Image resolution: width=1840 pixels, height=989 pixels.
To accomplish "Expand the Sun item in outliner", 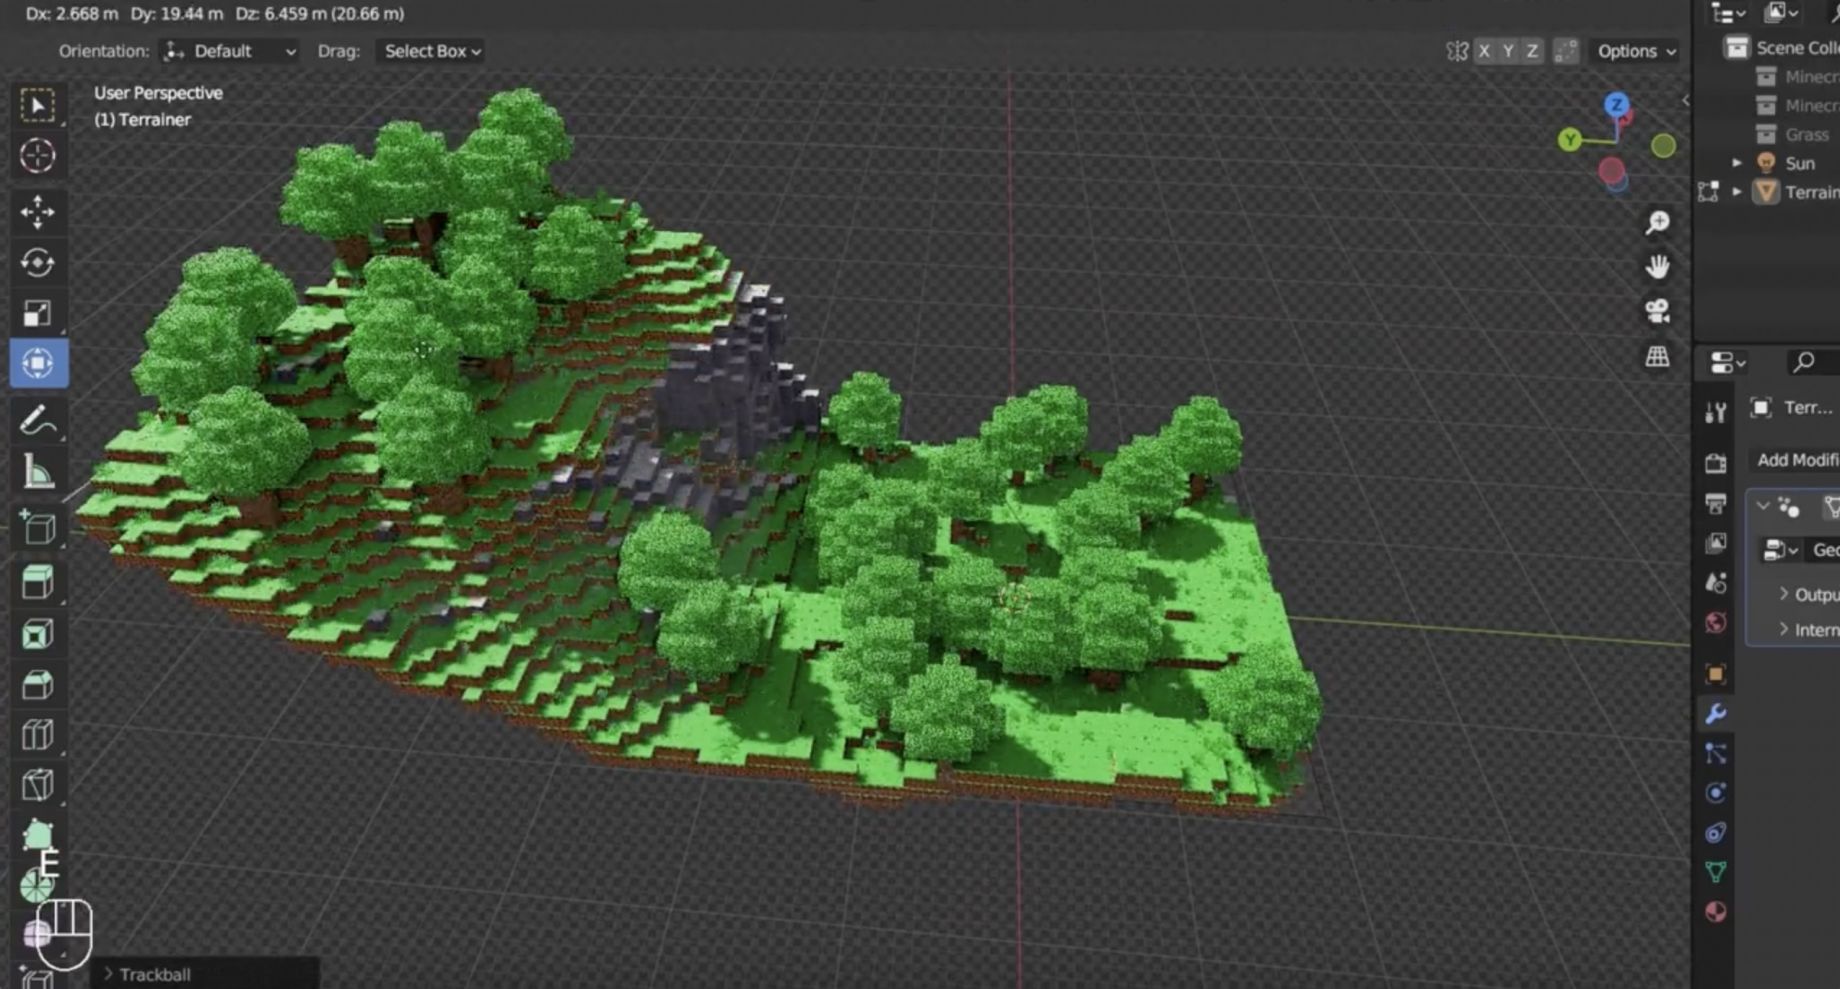I will pos(1737,163).
